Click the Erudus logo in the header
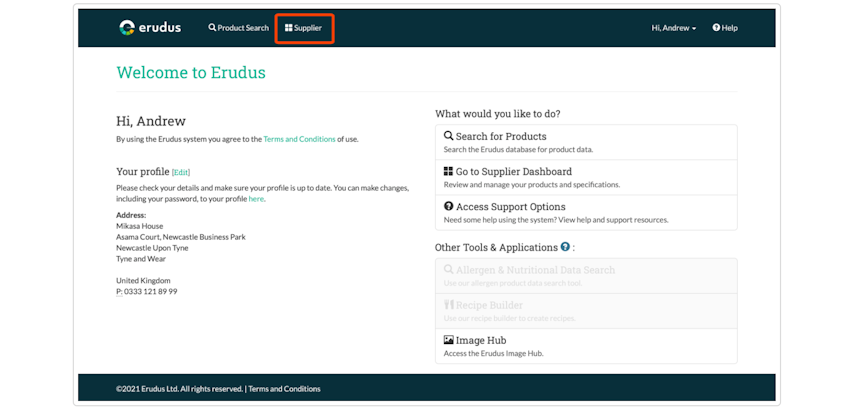The image size is (858, 412). coord(150,27)
